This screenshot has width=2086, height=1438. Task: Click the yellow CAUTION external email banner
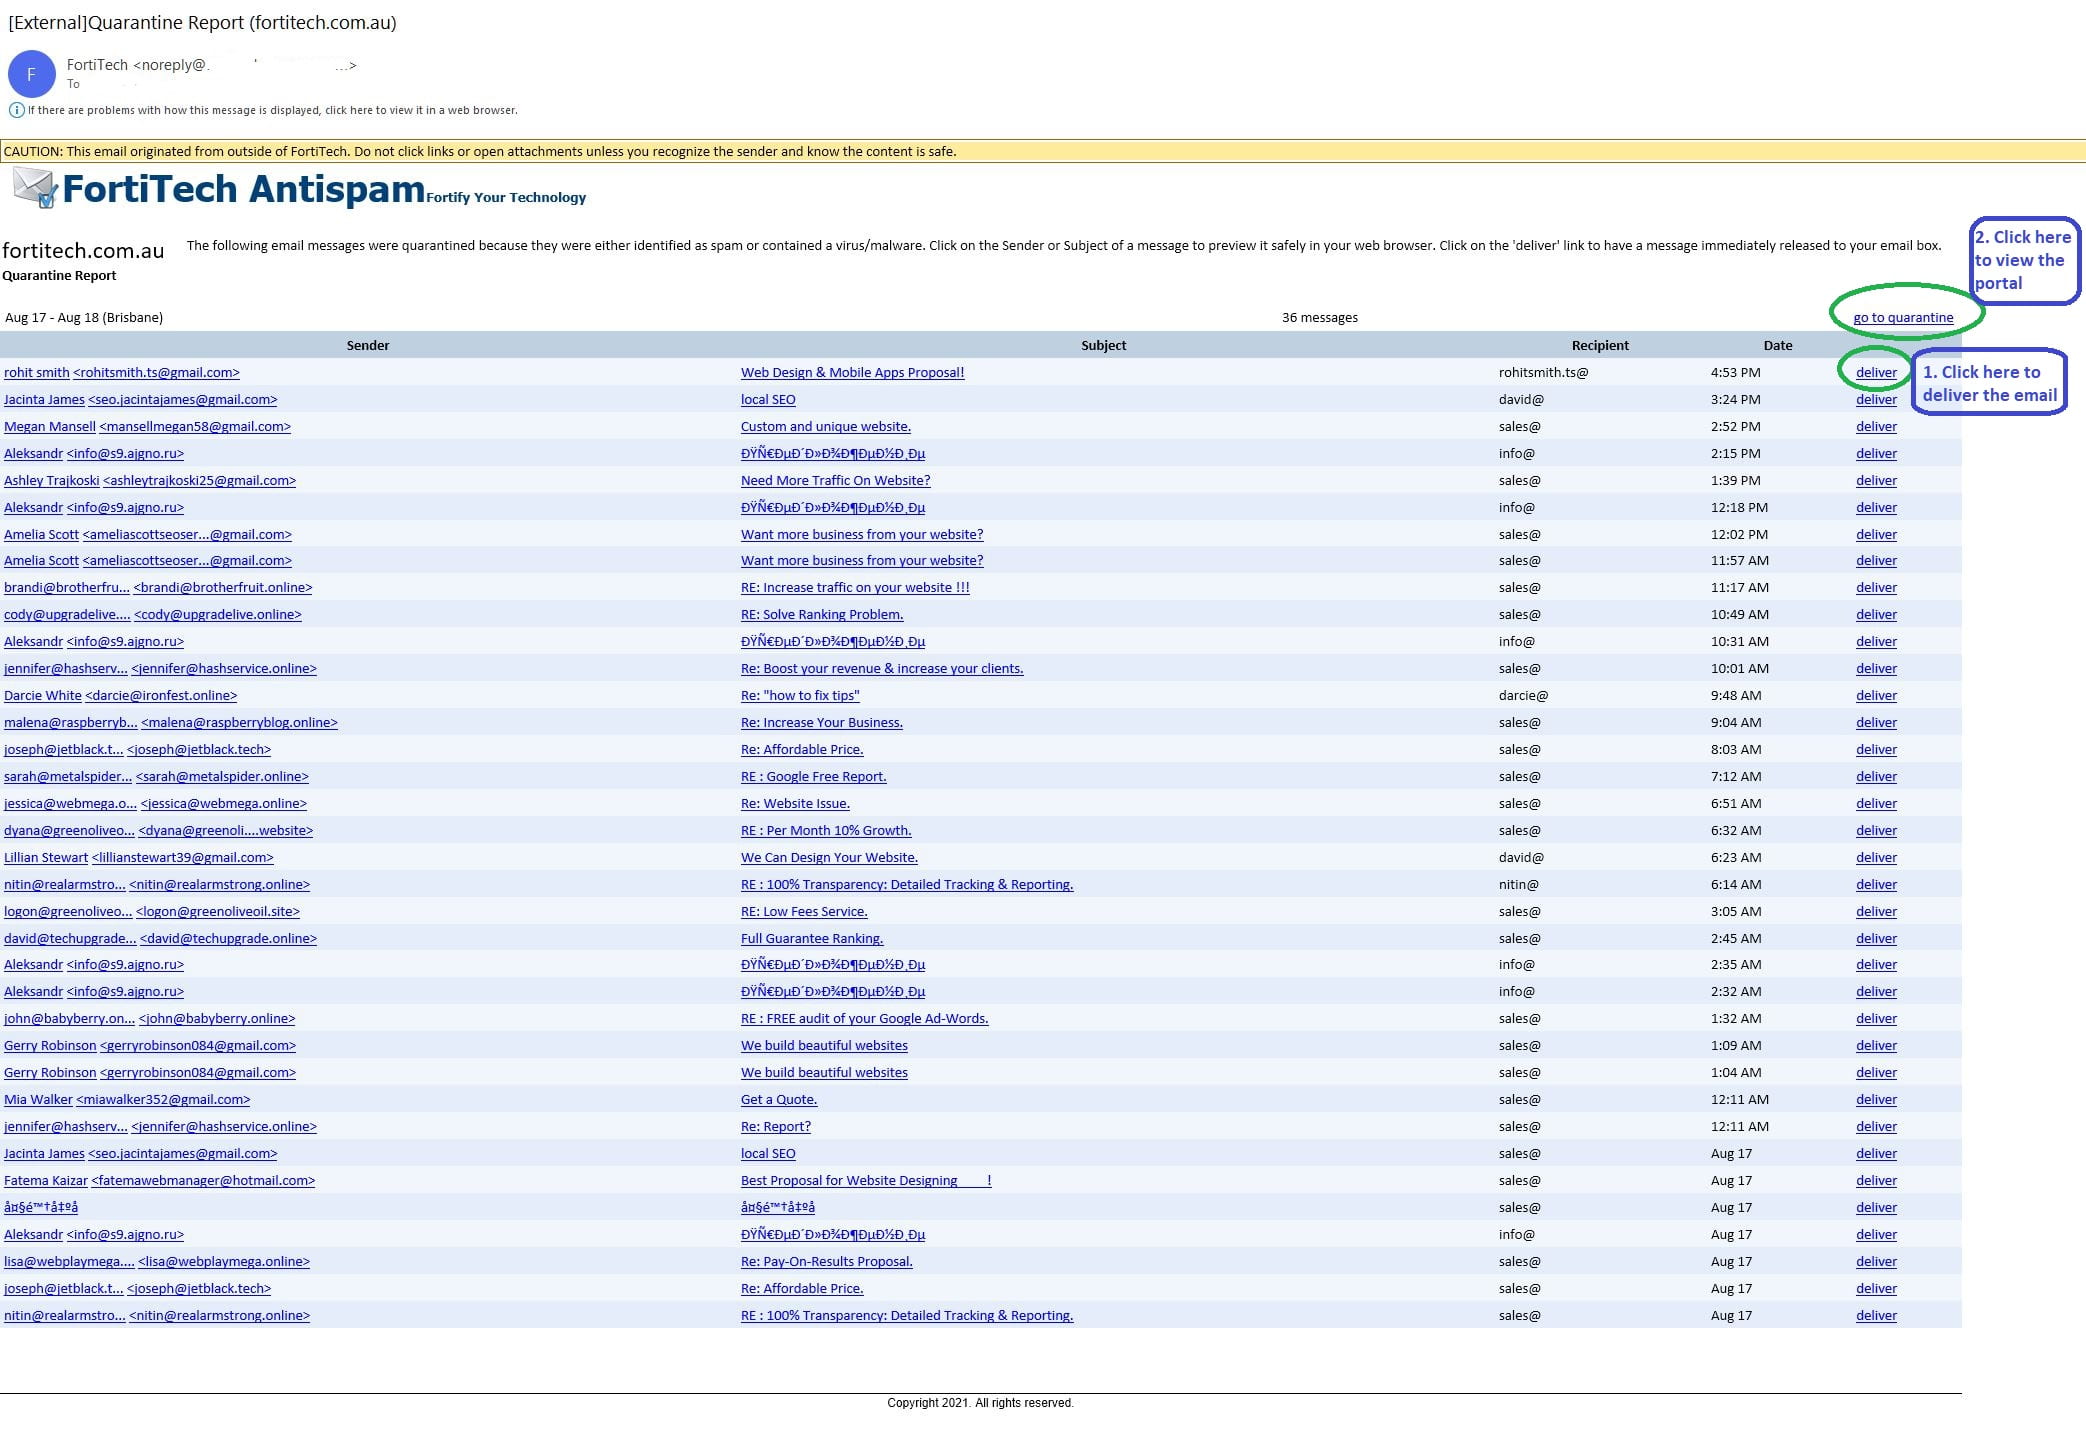tap(1043, 151)
